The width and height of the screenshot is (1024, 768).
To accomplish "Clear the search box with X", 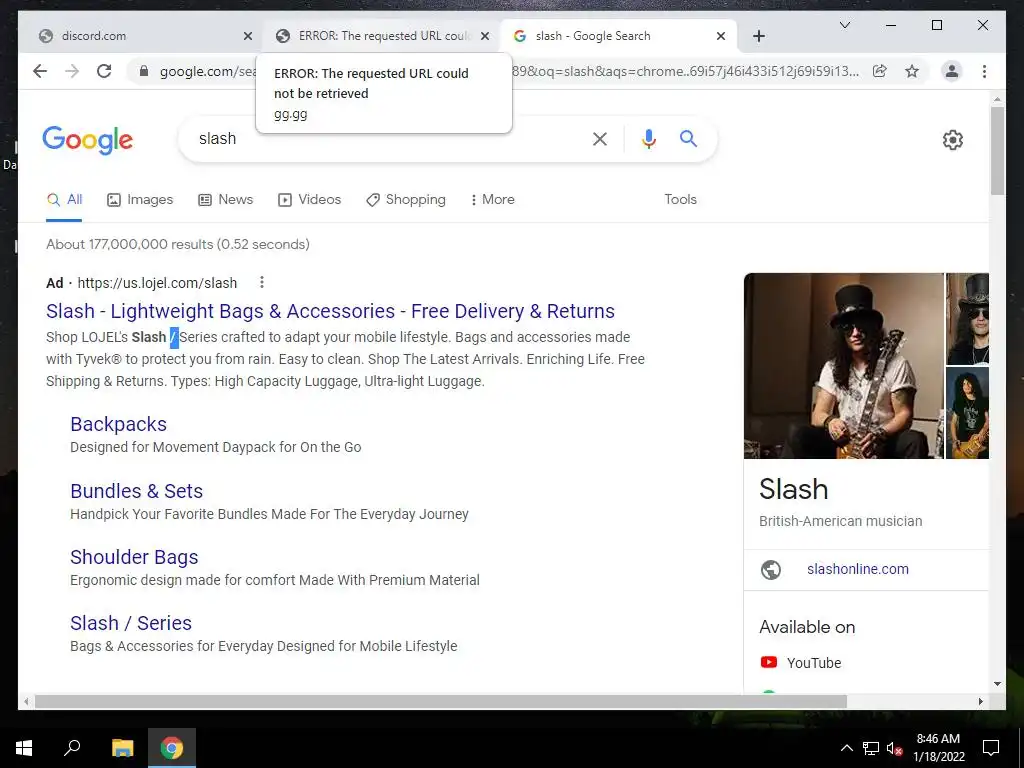I will pos(600,139).
